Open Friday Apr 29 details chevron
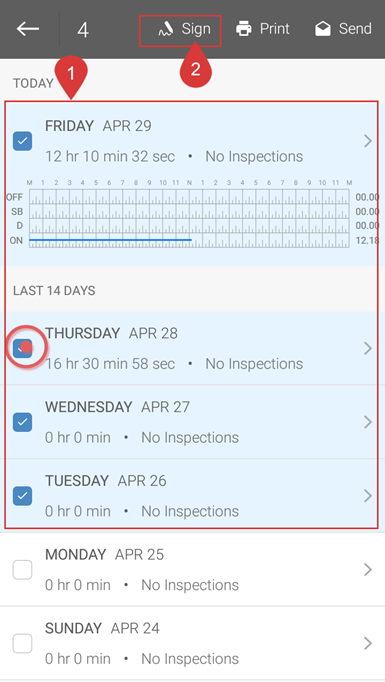 (x=368, y=141)
